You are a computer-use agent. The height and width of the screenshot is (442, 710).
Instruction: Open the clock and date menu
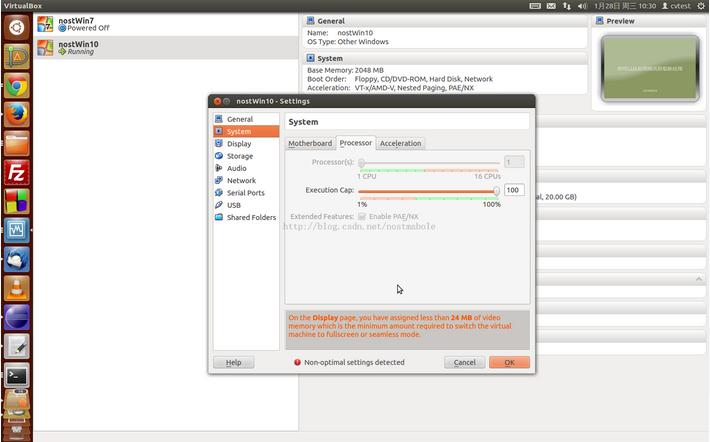click(625, 6)
